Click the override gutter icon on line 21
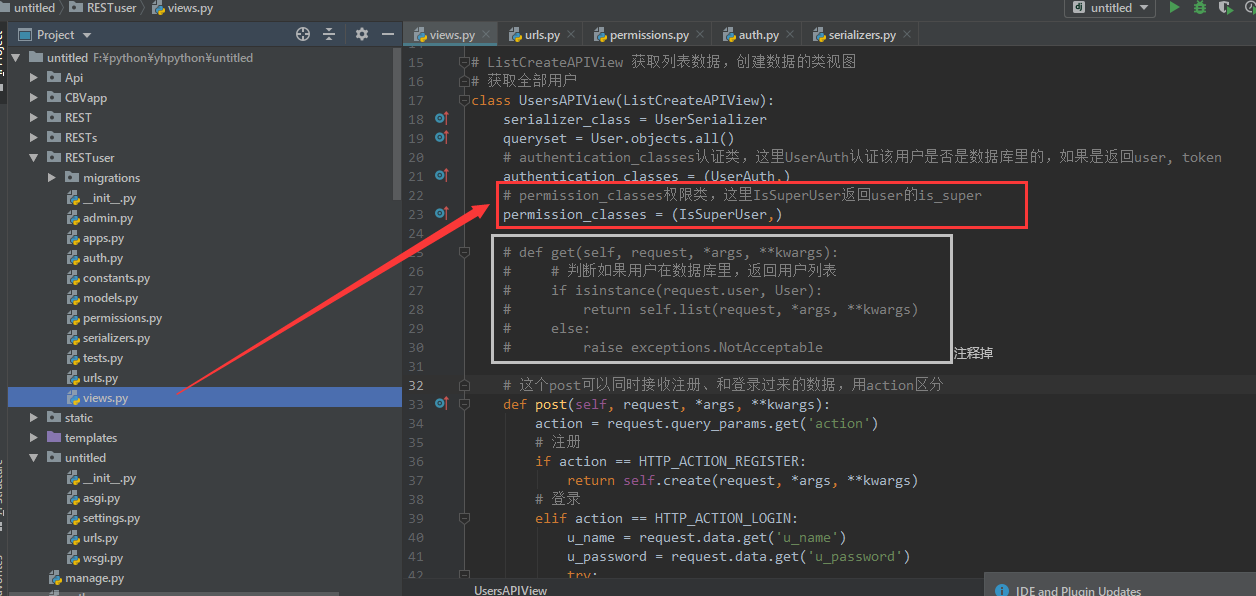 pyautogui.click(x=442, y=176)
